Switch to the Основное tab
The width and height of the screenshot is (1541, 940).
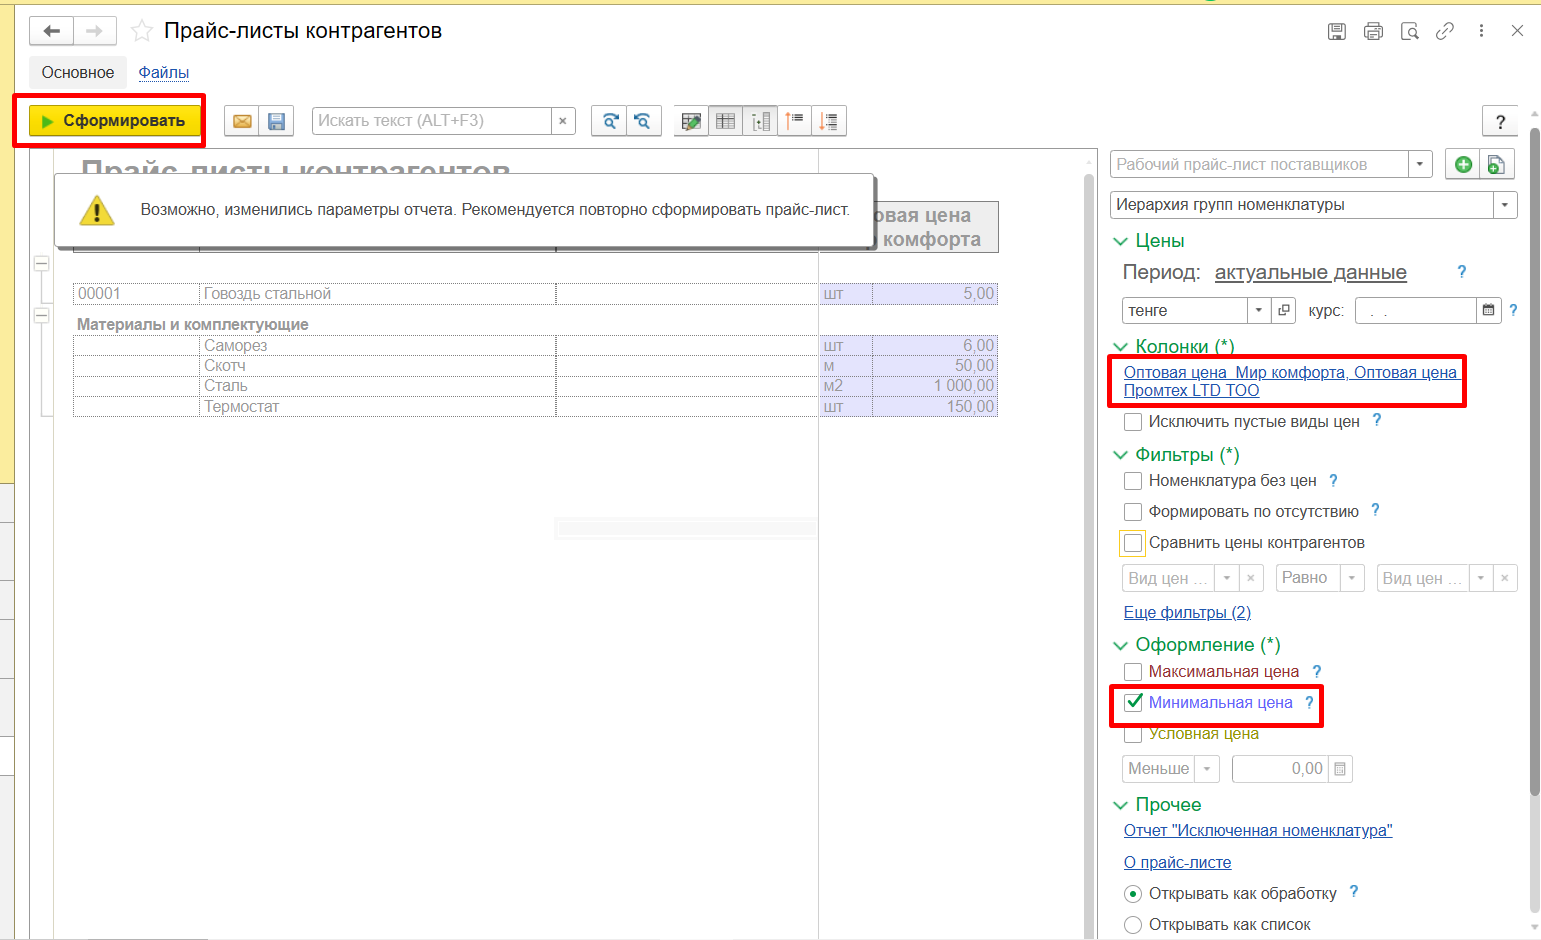pyautogui.click(x=78, y=73)
